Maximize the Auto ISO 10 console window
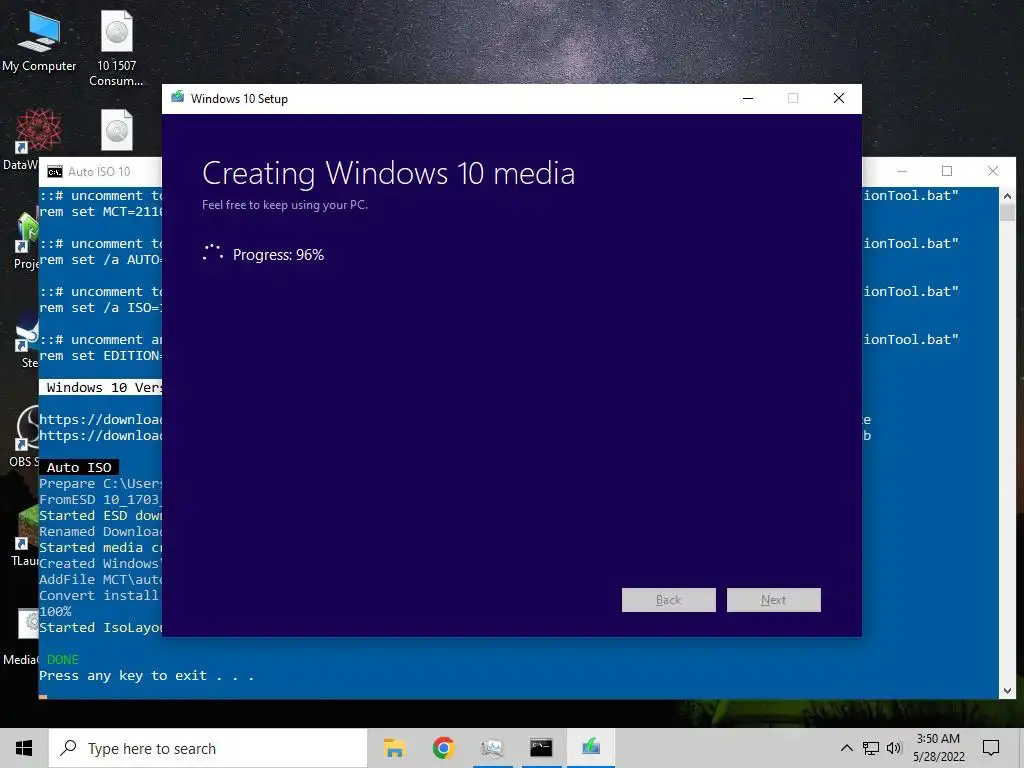The height and width of the screenshot is (768, 1024). [x=947, y=172]
